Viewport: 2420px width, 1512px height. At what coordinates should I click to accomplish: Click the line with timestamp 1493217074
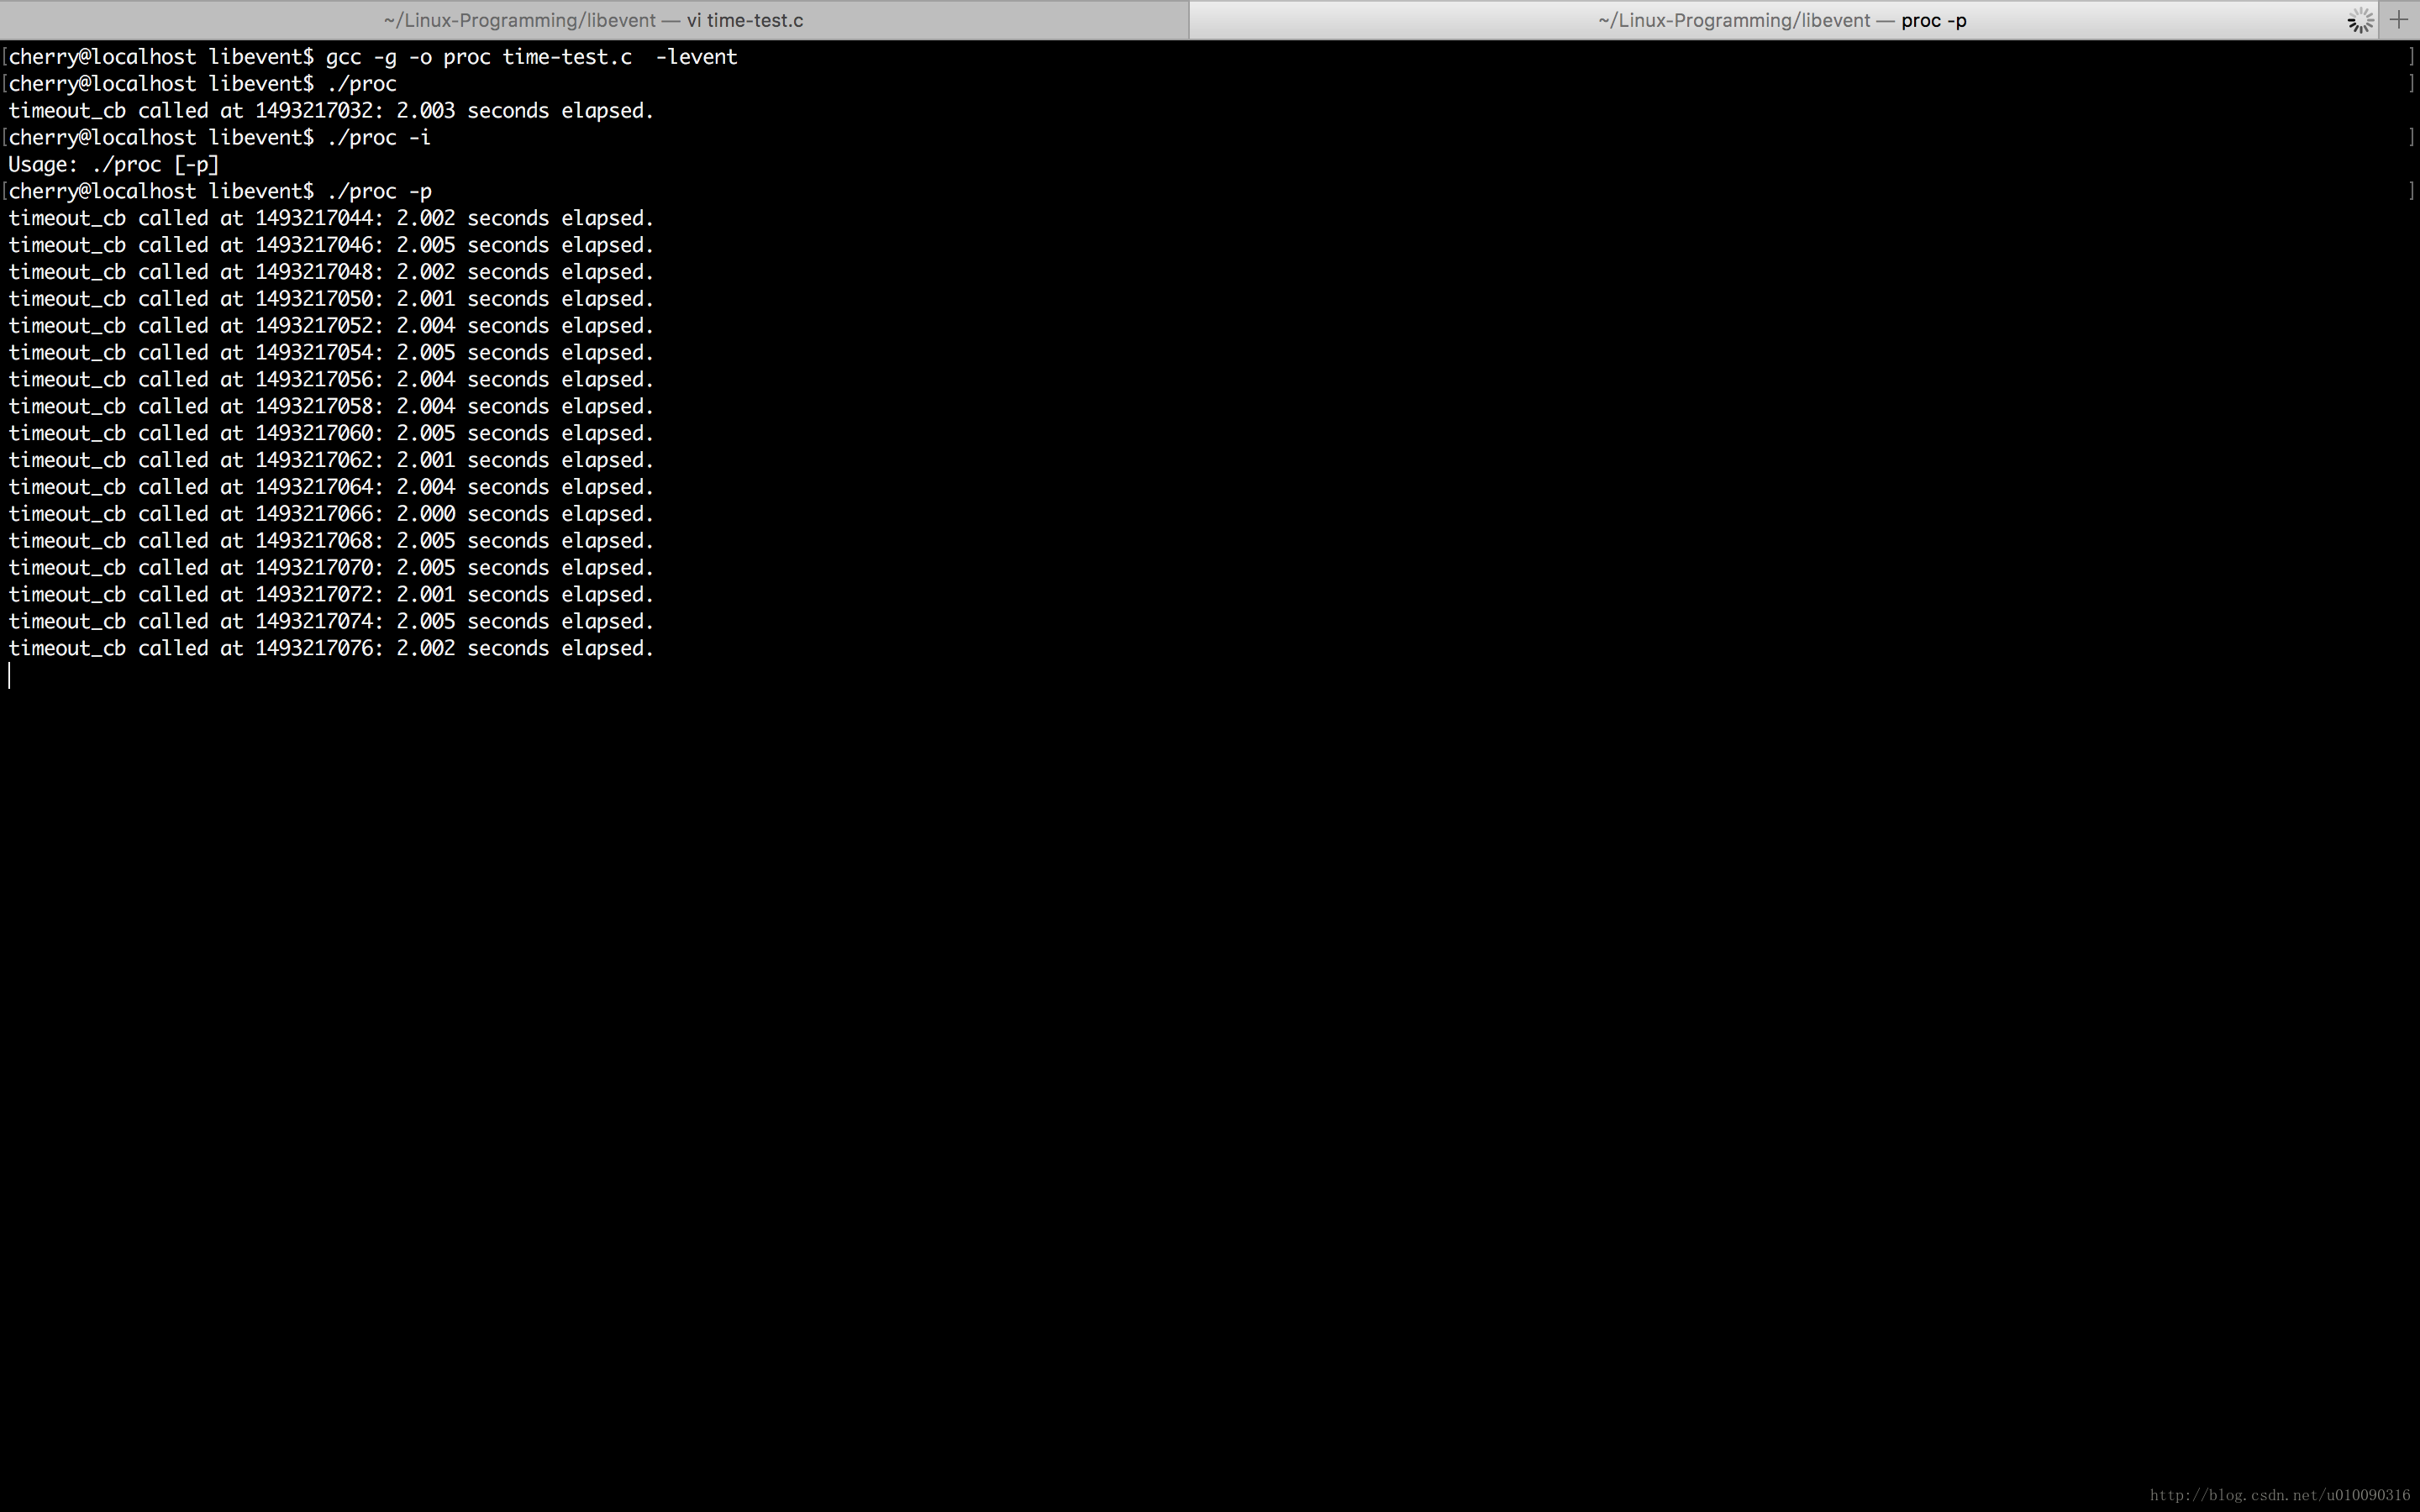pyautogui.click(x=331, y=622)
